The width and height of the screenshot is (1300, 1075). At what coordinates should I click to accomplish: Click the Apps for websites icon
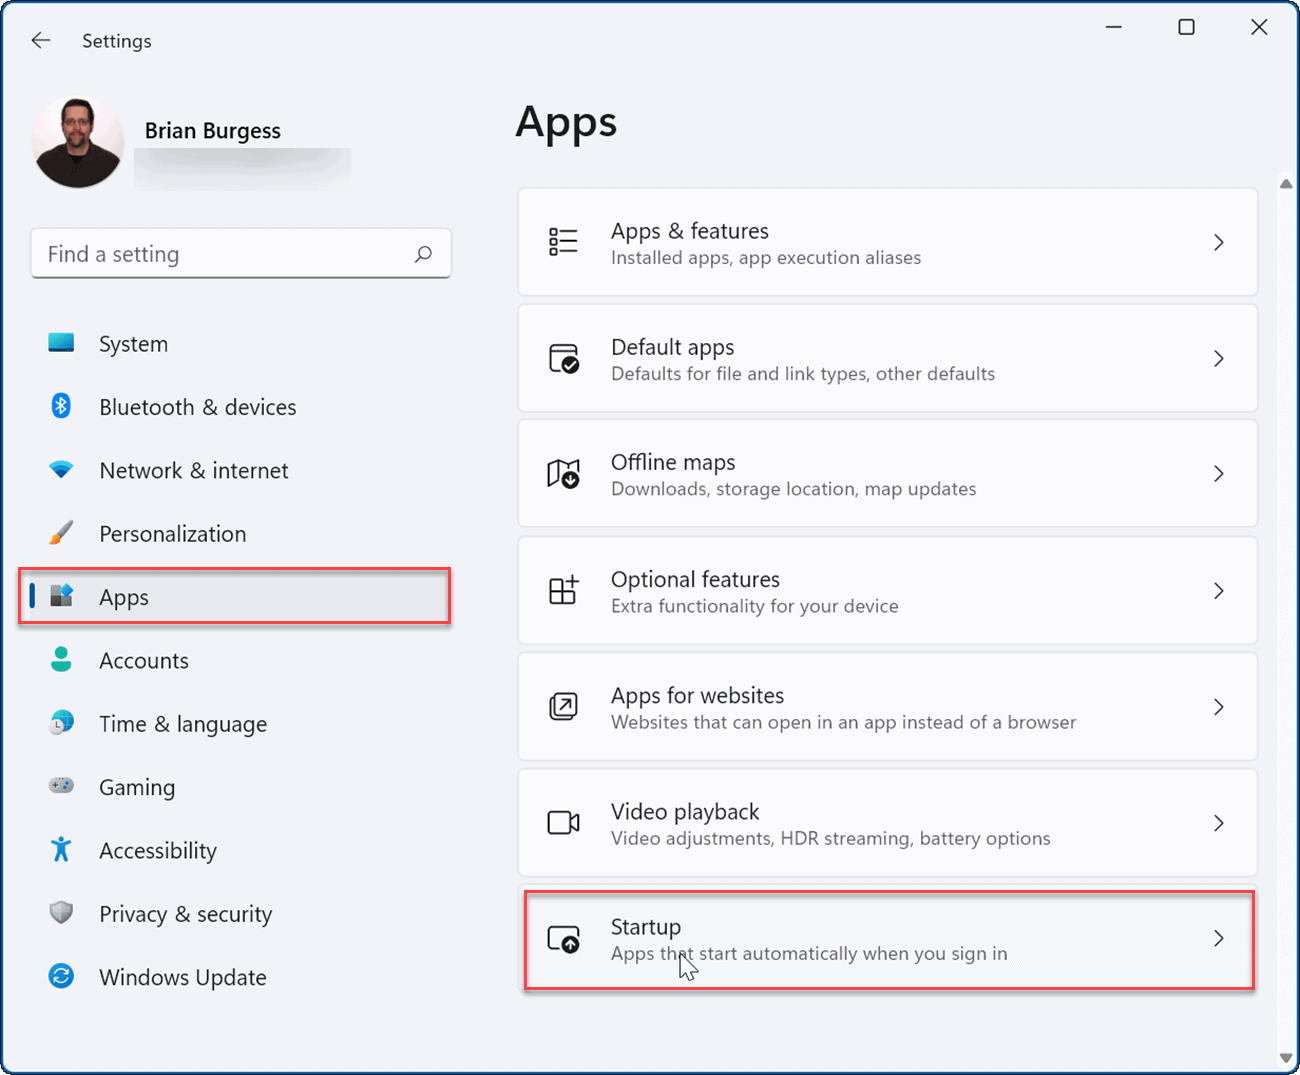click(x=563, y=707)
